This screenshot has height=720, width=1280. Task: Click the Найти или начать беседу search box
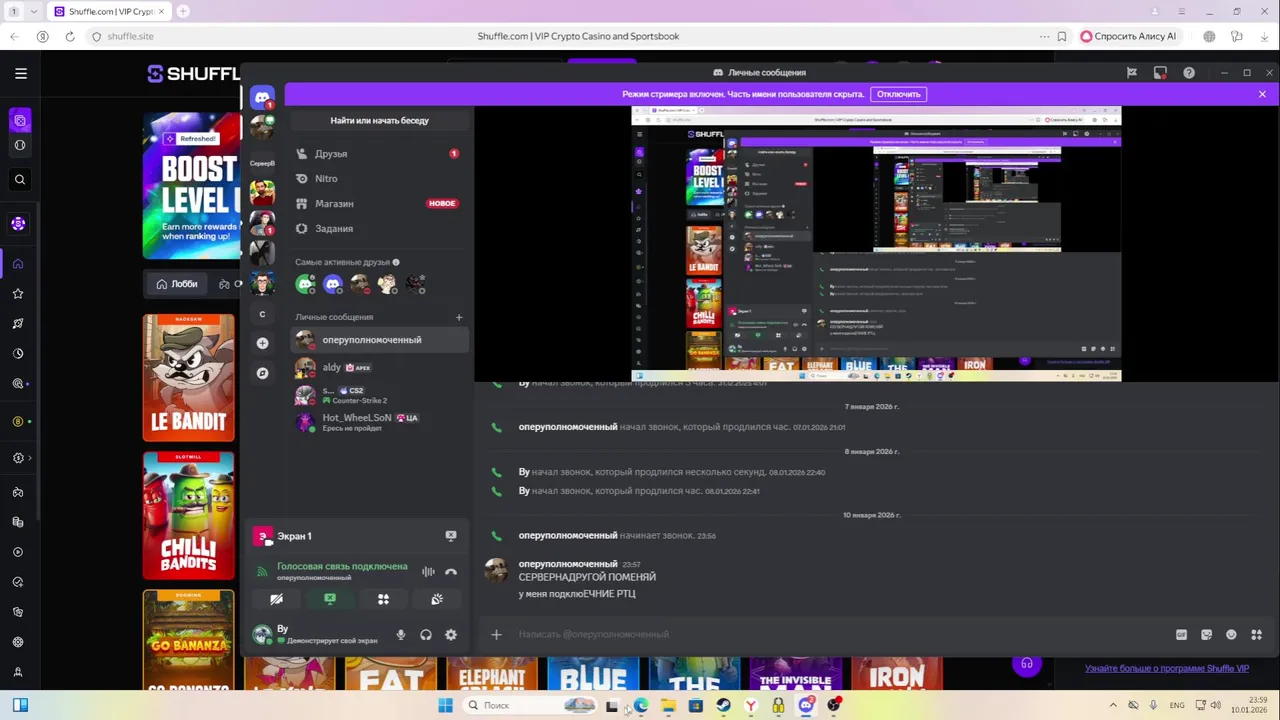pyautogui.click(x=380, y=120)
